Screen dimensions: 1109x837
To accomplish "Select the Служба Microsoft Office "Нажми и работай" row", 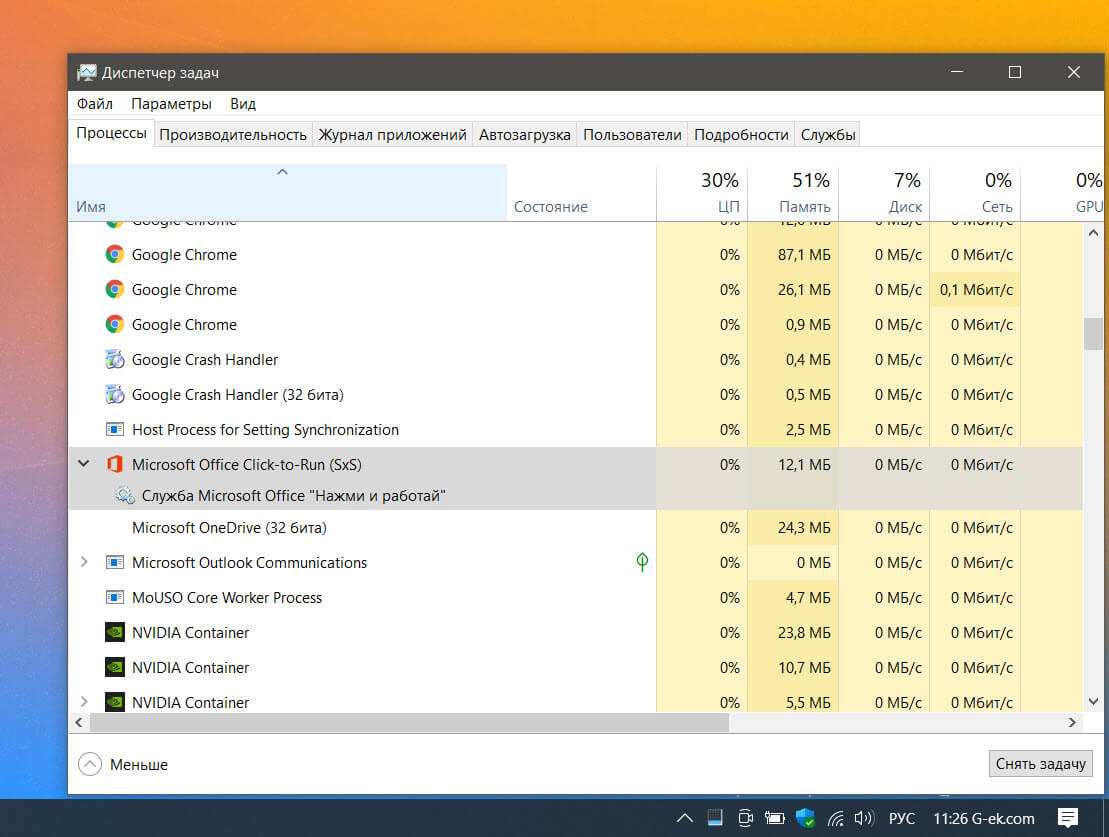I will (576, 495).
